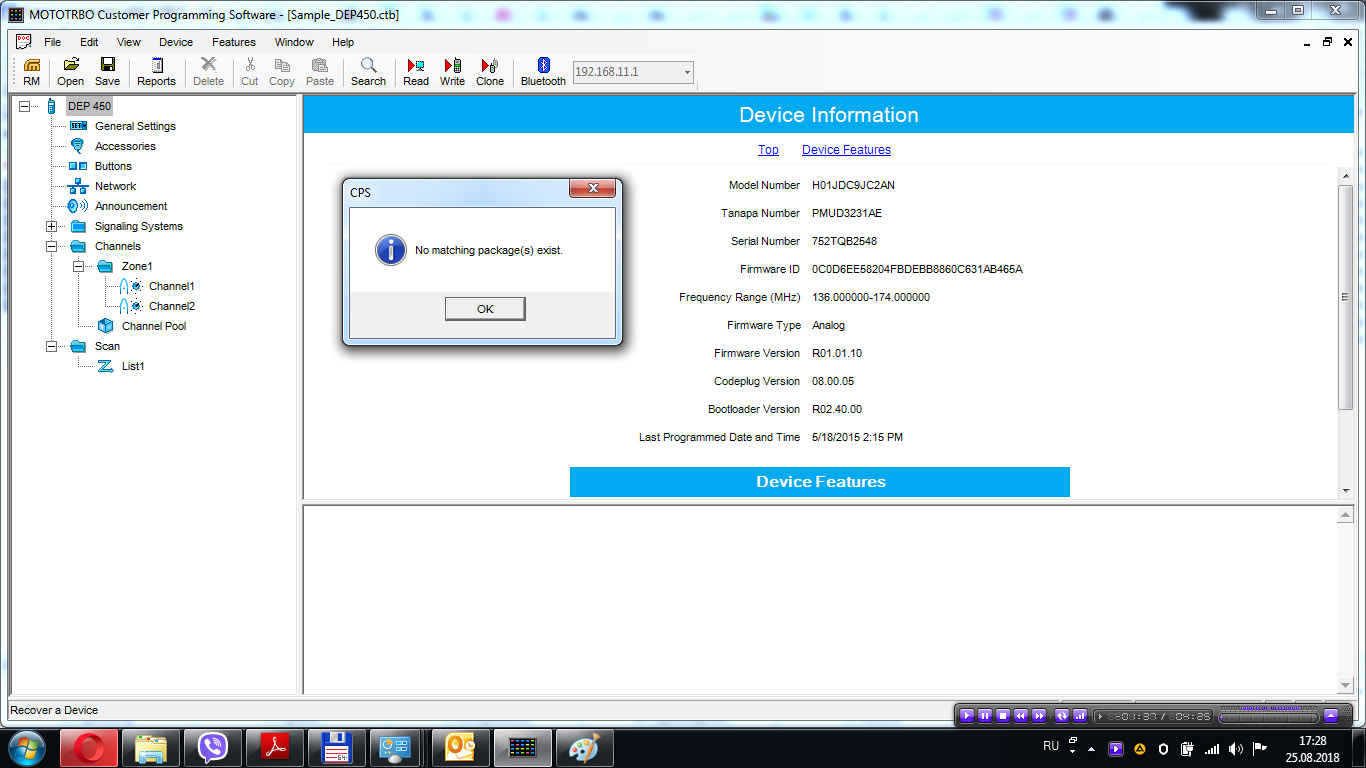Screen dimensions: 1366x768
Task: Open the IP address combo box
Action: coord(633,72)
